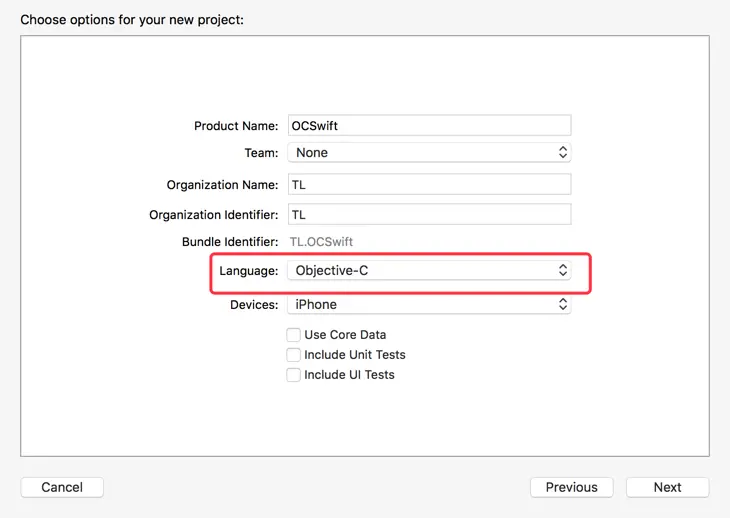Click the chevron arrows on Devices popup
This screenshot has width=730, height=518.
[x=563, y=305]
